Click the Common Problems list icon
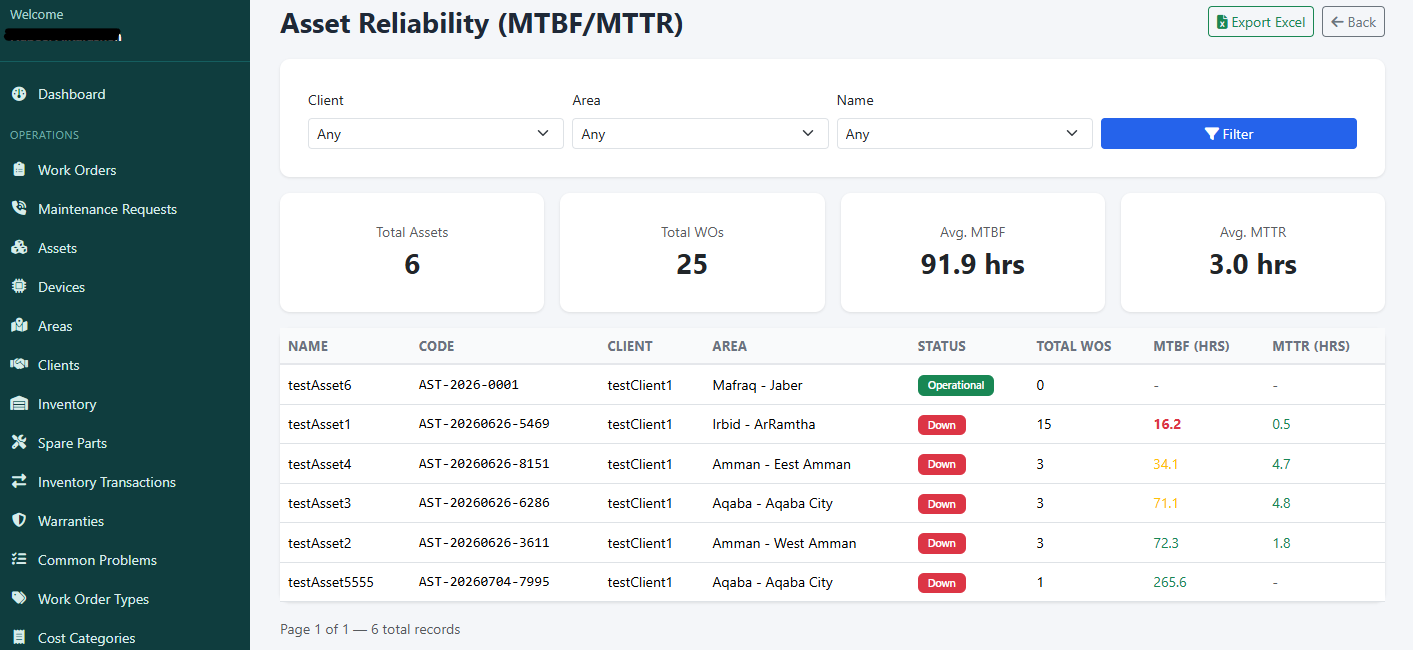The height and width of the screenshot is (650, 1413). pyautogui.click(x=18, y=560)
